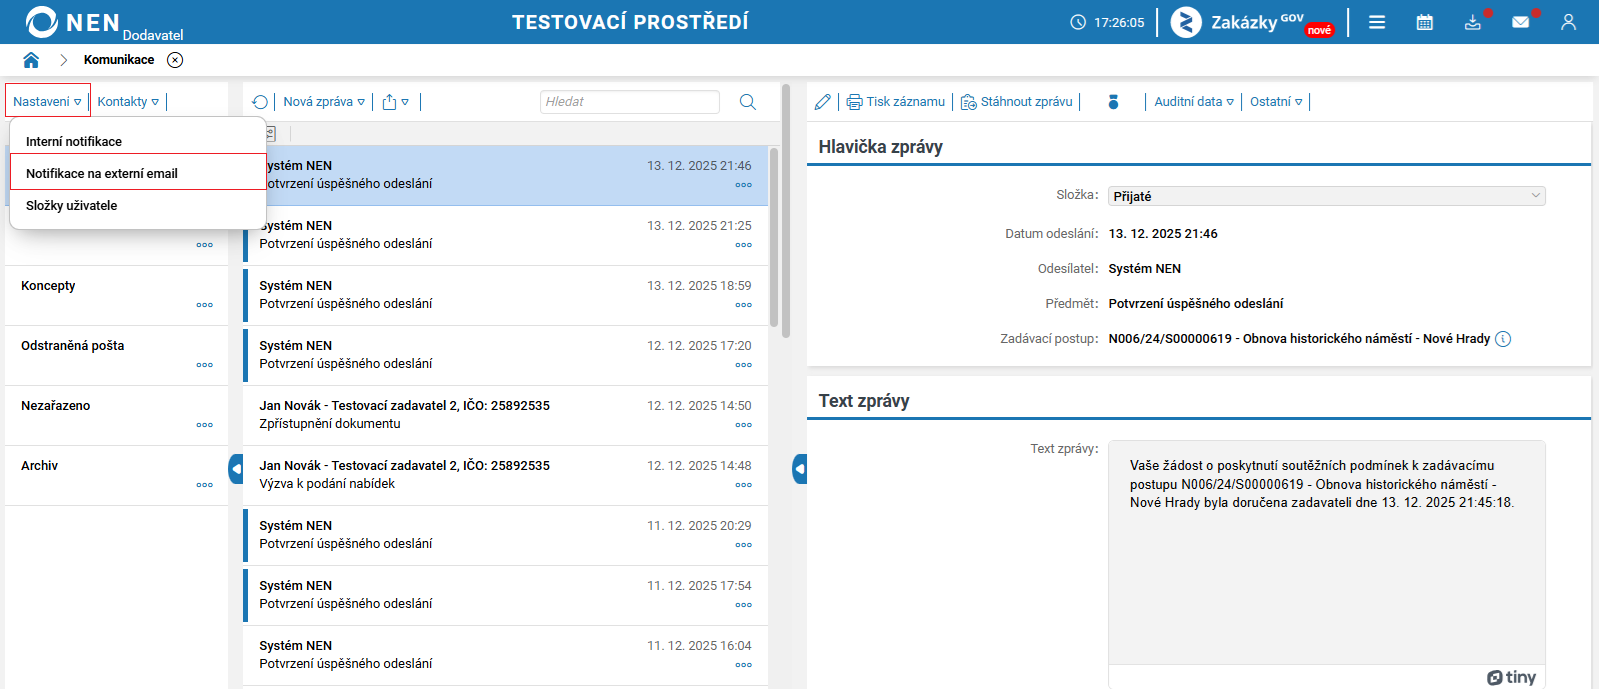
Task: Open more options for Koncepty folder
Action: click(205, 305)
